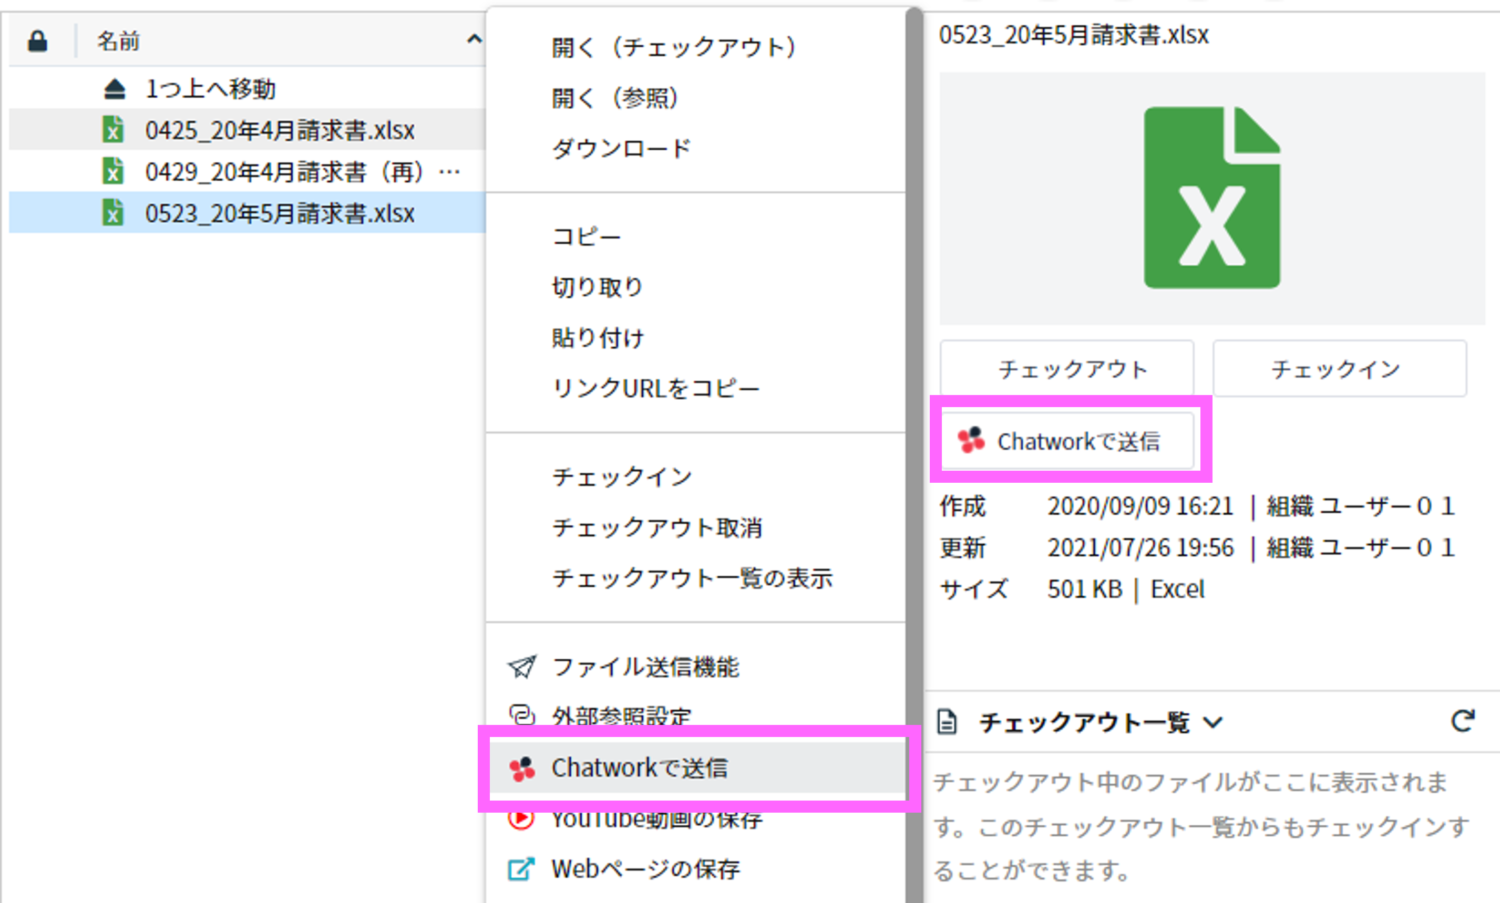Refresh the チェックアウト一覧 panel
The width and height of the screenshot is (1500, 903).
1463,720
